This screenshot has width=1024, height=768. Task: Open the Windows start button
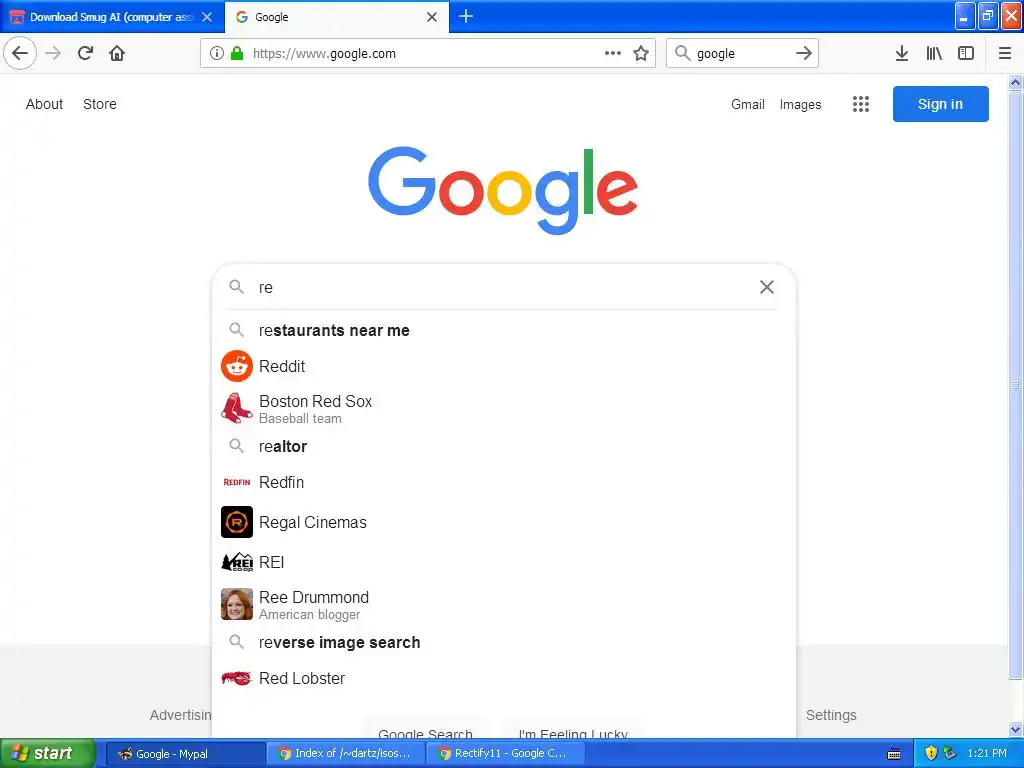click(x=48, y=753)
